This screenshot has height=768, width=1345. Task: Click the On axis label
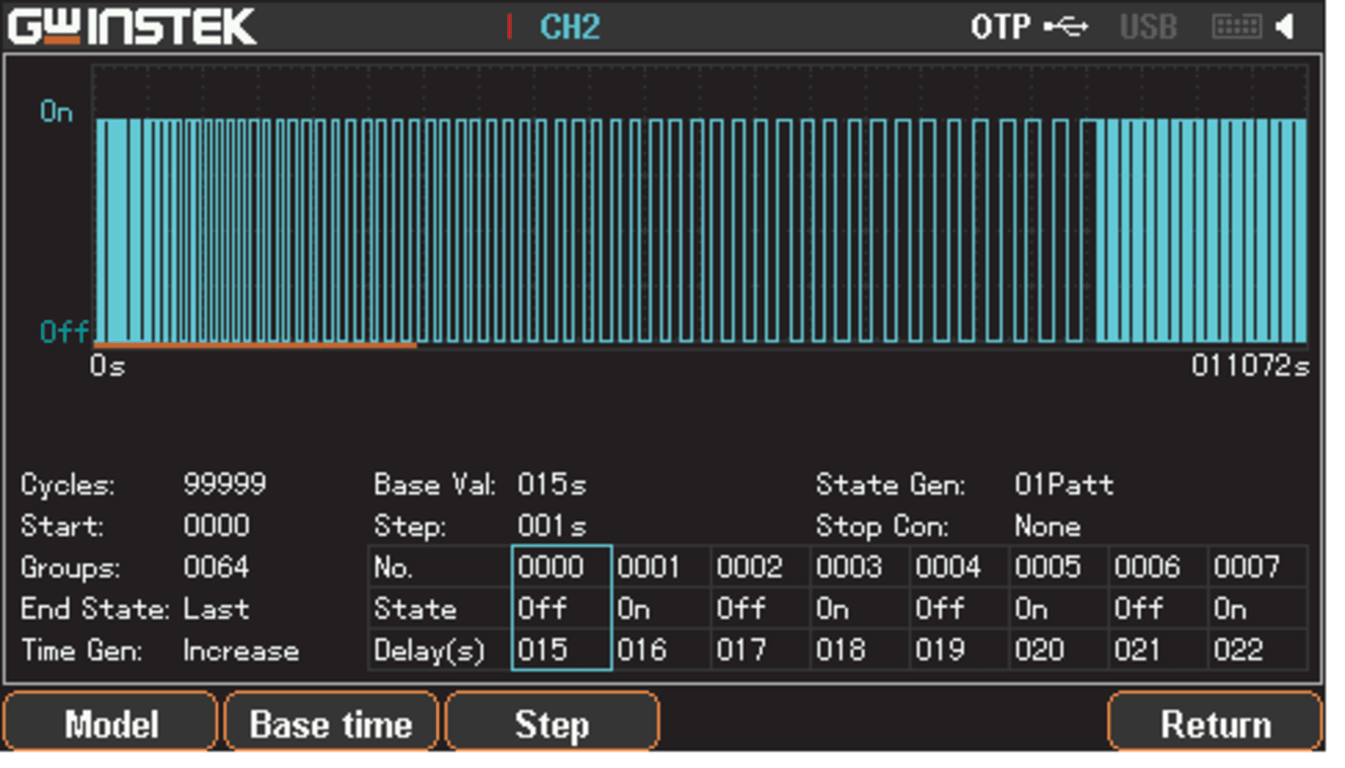point(57,112)
